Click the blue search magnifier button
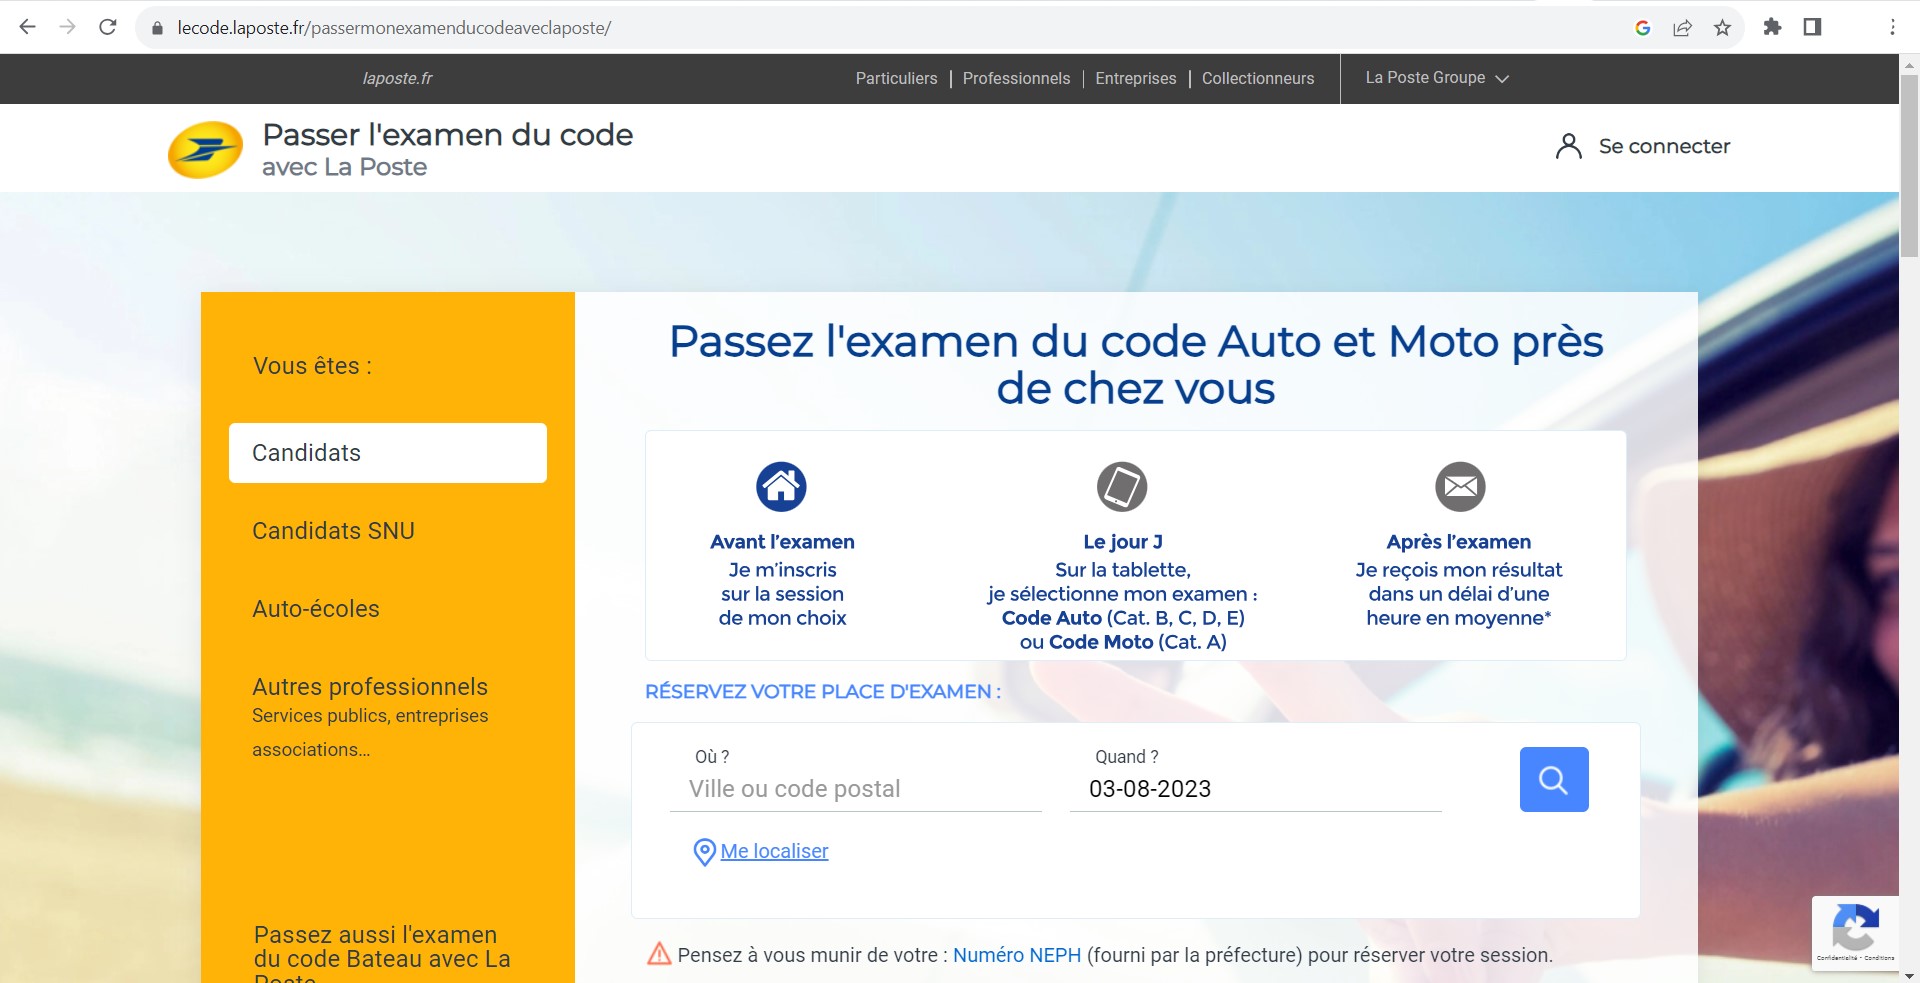The width and height of the screenshot is (1920, 983). point(1553,779)
